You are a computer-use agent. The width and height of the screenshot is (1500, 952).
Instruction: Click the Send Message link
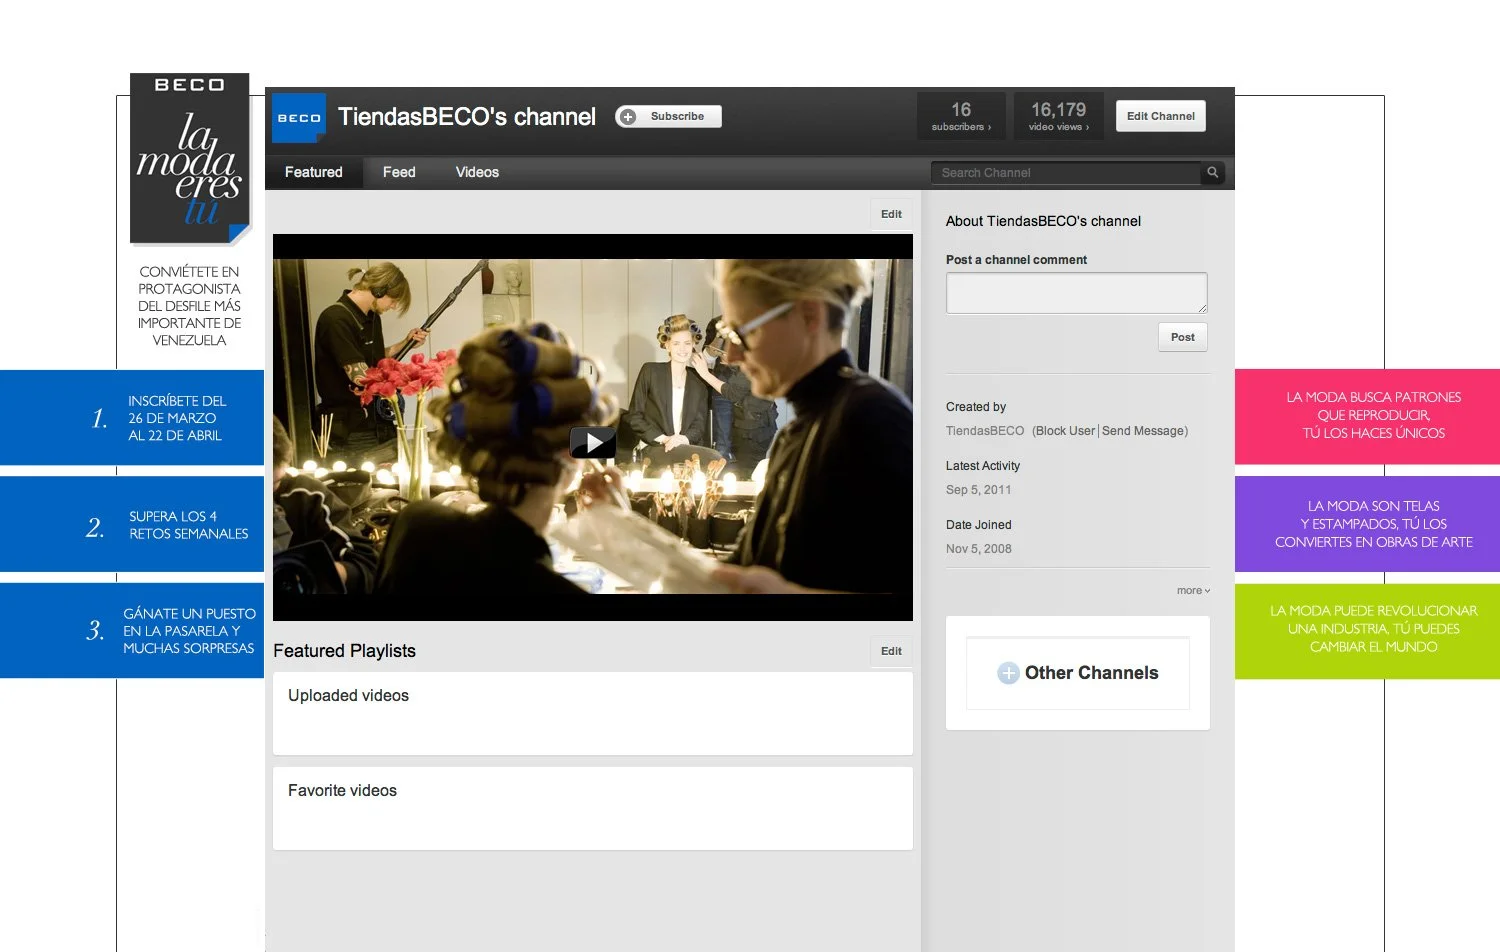click(1143, 431)
